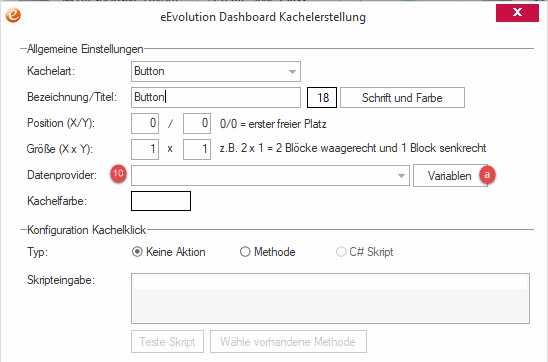This screenshot has height=362, width=548.
Task: Click the eEvolution logo icon in title bar
Action: click(x=13, y=15)
